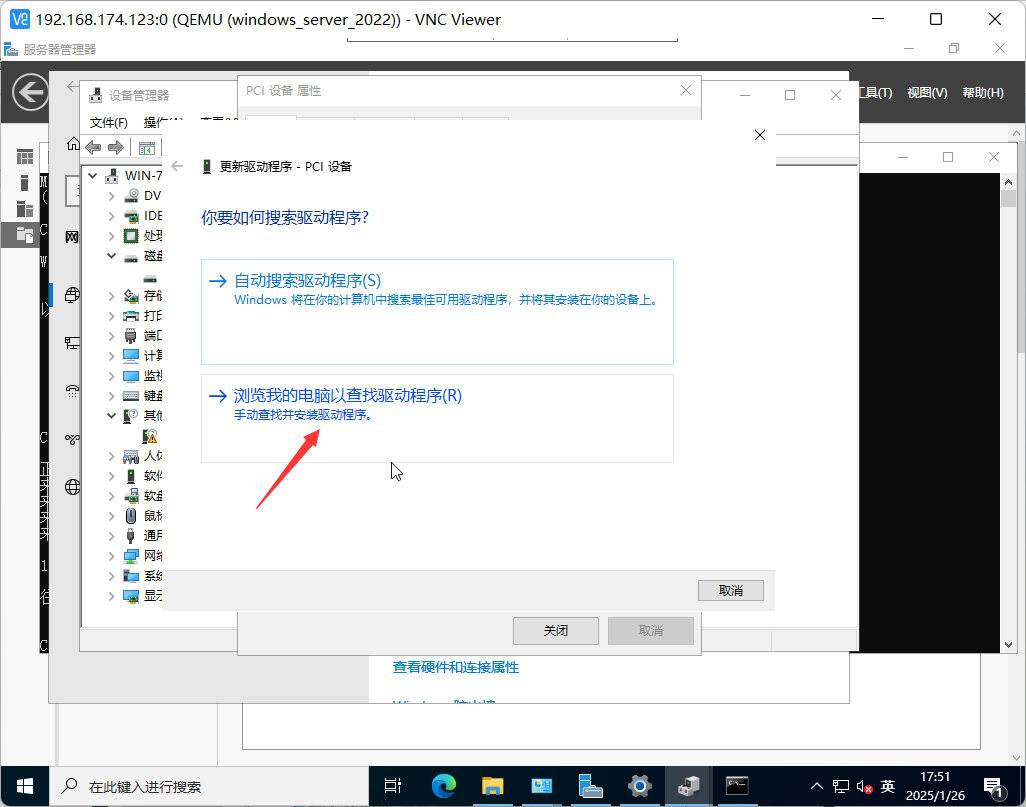Open the 文件(F) menu in Device Manager
The height and width of the screenshot is (807, 1026).
[x=108, y=122]
